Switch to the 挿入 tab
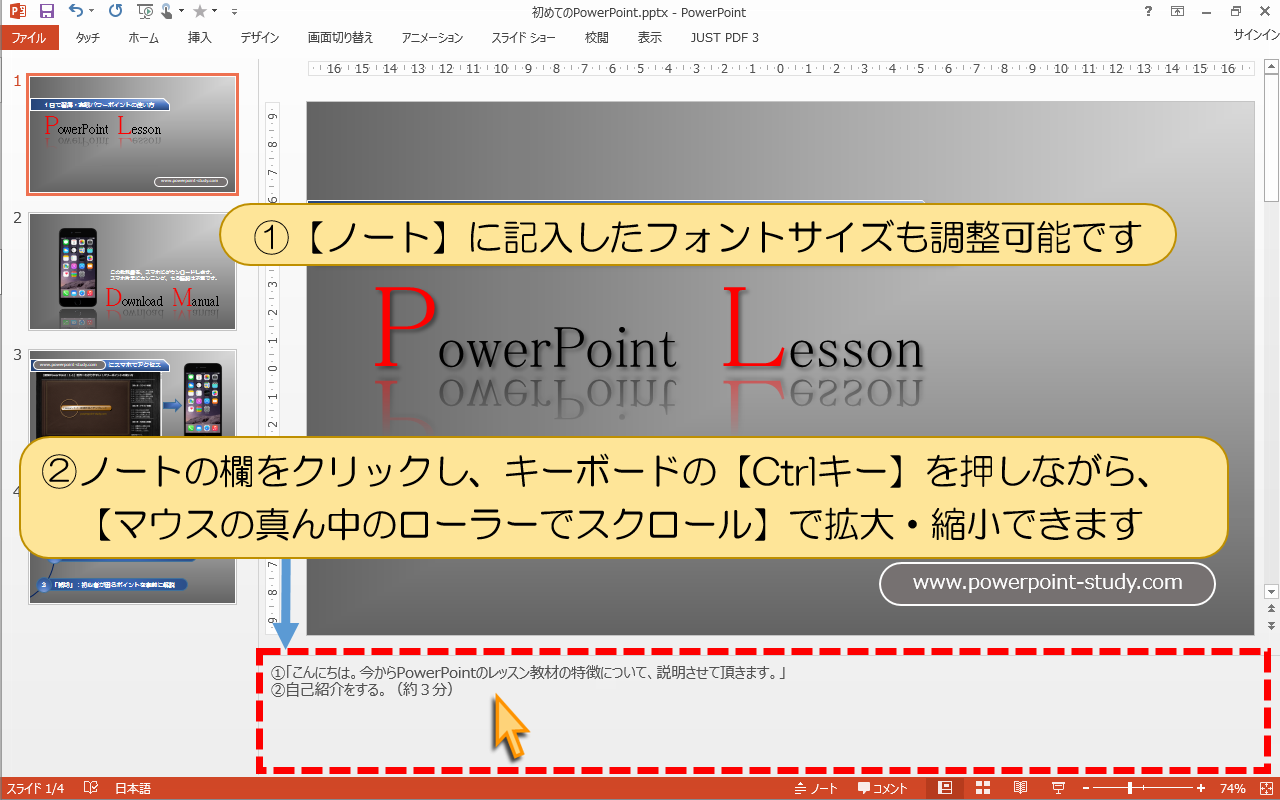 [x=200, y=37]
